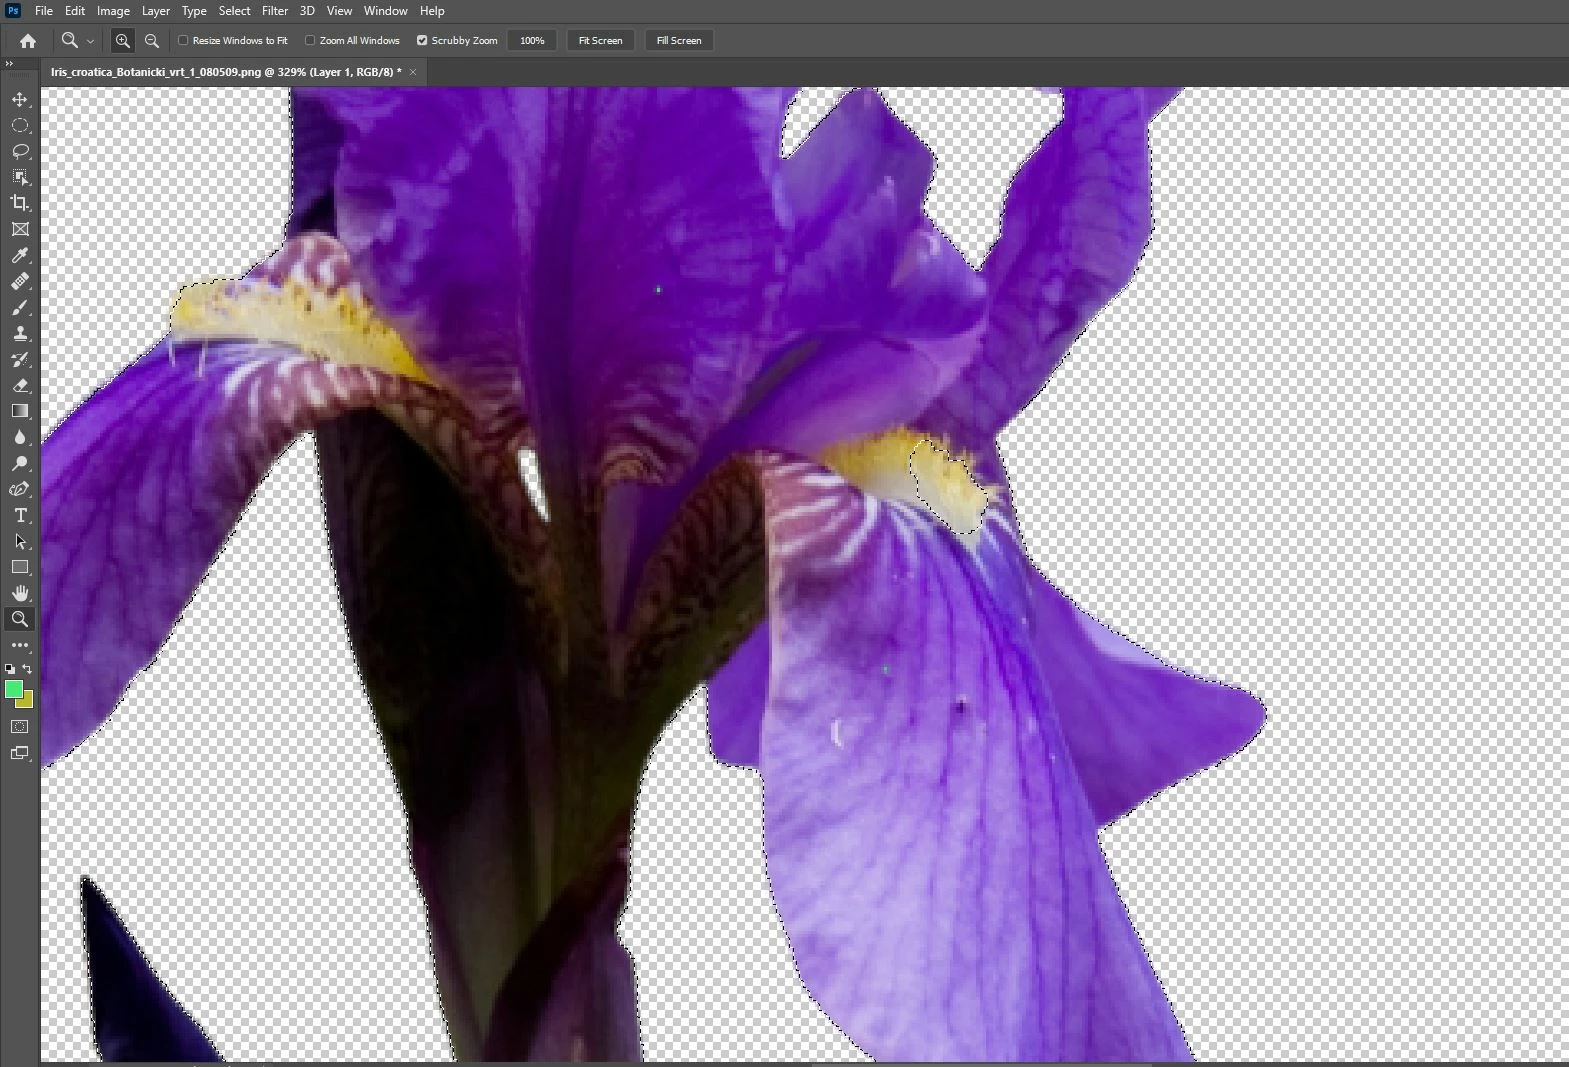The image size is (1569, 1067).
Task: Select the Clone Stamp tool
Action: pyautogui.click(x=20, y=333)
